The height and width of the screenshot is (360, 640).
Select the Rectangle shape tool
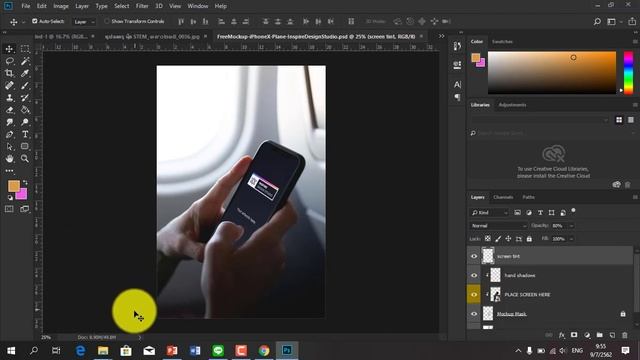[25, 147]
